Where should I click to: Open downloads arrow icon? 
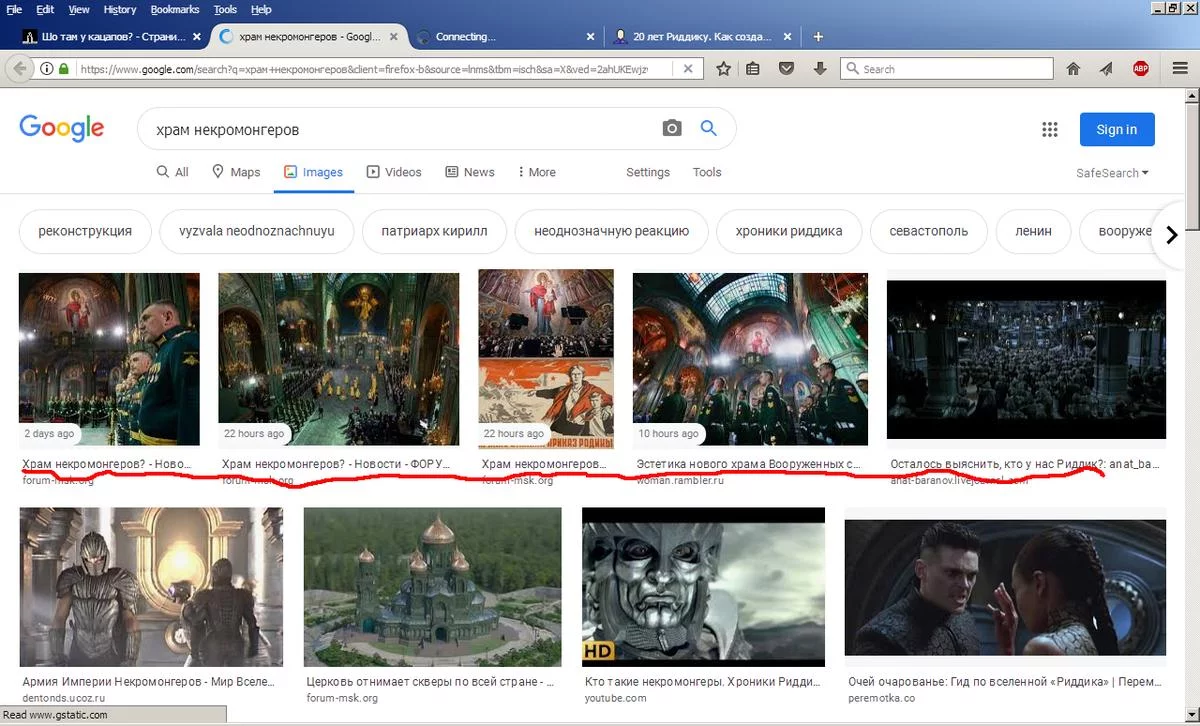click(x=820, y=69)
